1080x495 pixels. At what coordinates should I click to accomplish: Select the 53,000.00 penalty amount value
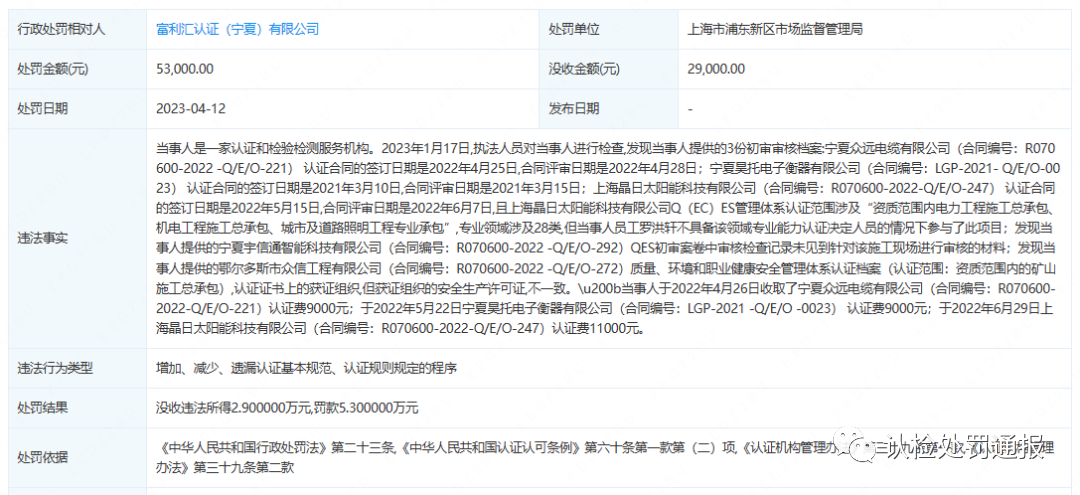coord(185,68)
